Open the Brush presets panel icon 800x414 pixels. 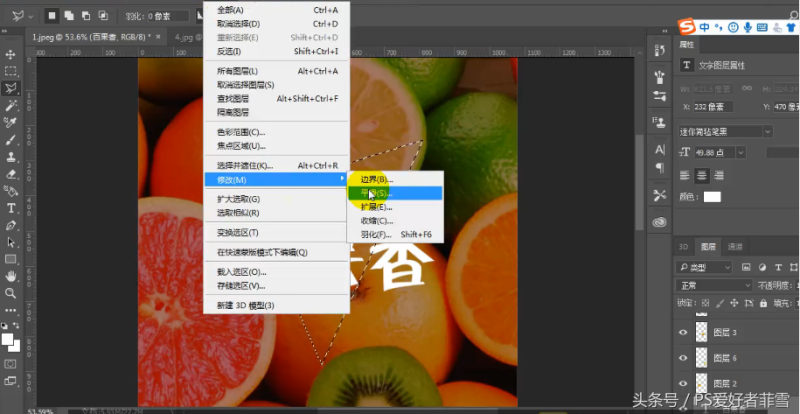pos(660,78)
